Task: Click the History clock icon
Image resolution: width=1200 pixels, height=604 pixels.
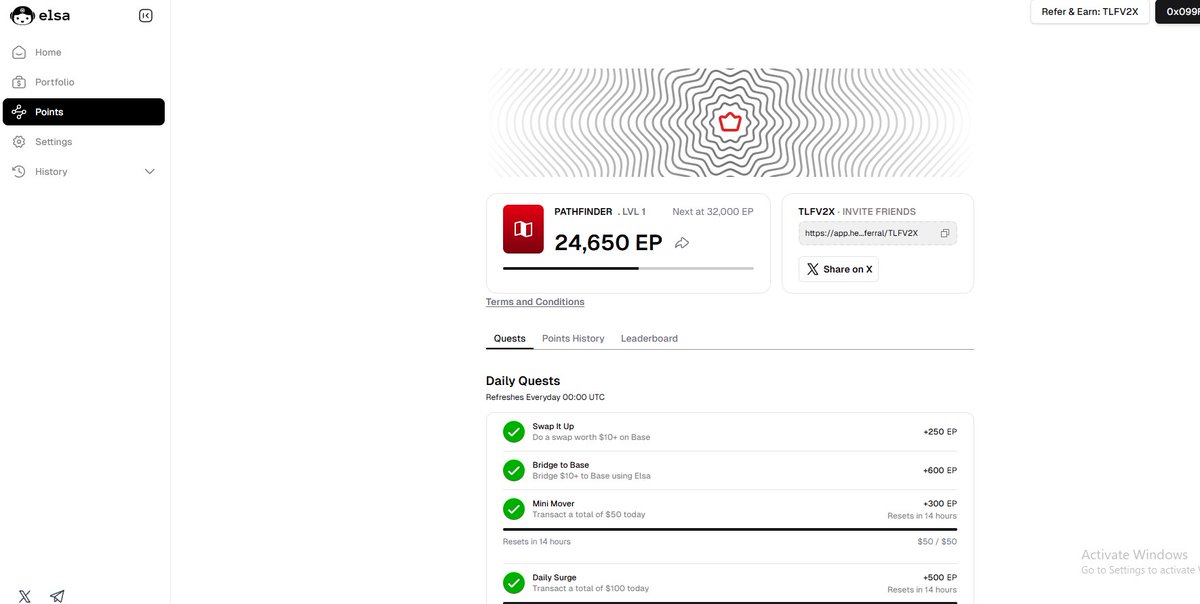Action: (19, 172)
